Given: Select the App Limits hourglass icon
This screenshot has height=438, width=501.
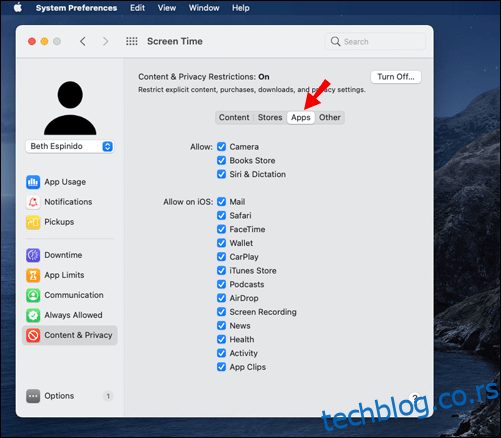Looking at the screenshot, I should pos(33,275).
